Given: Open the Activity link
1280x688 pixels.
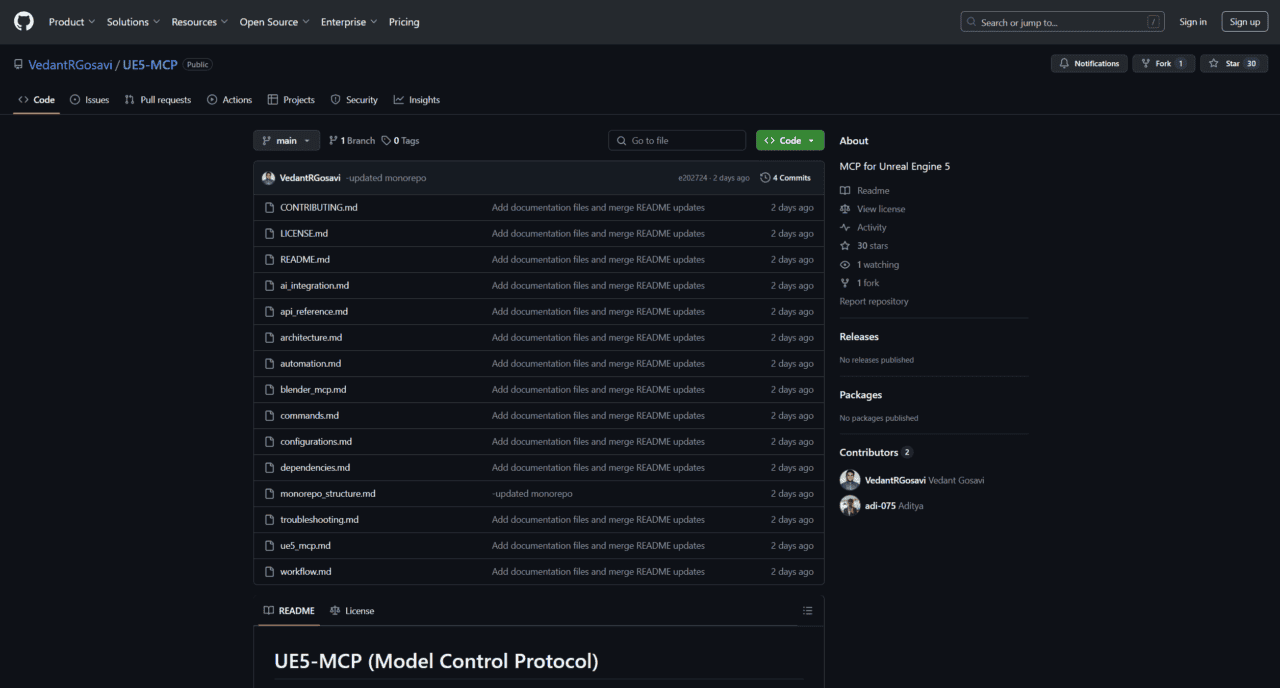Looking at the screenshot, I should tap(863, 227).
